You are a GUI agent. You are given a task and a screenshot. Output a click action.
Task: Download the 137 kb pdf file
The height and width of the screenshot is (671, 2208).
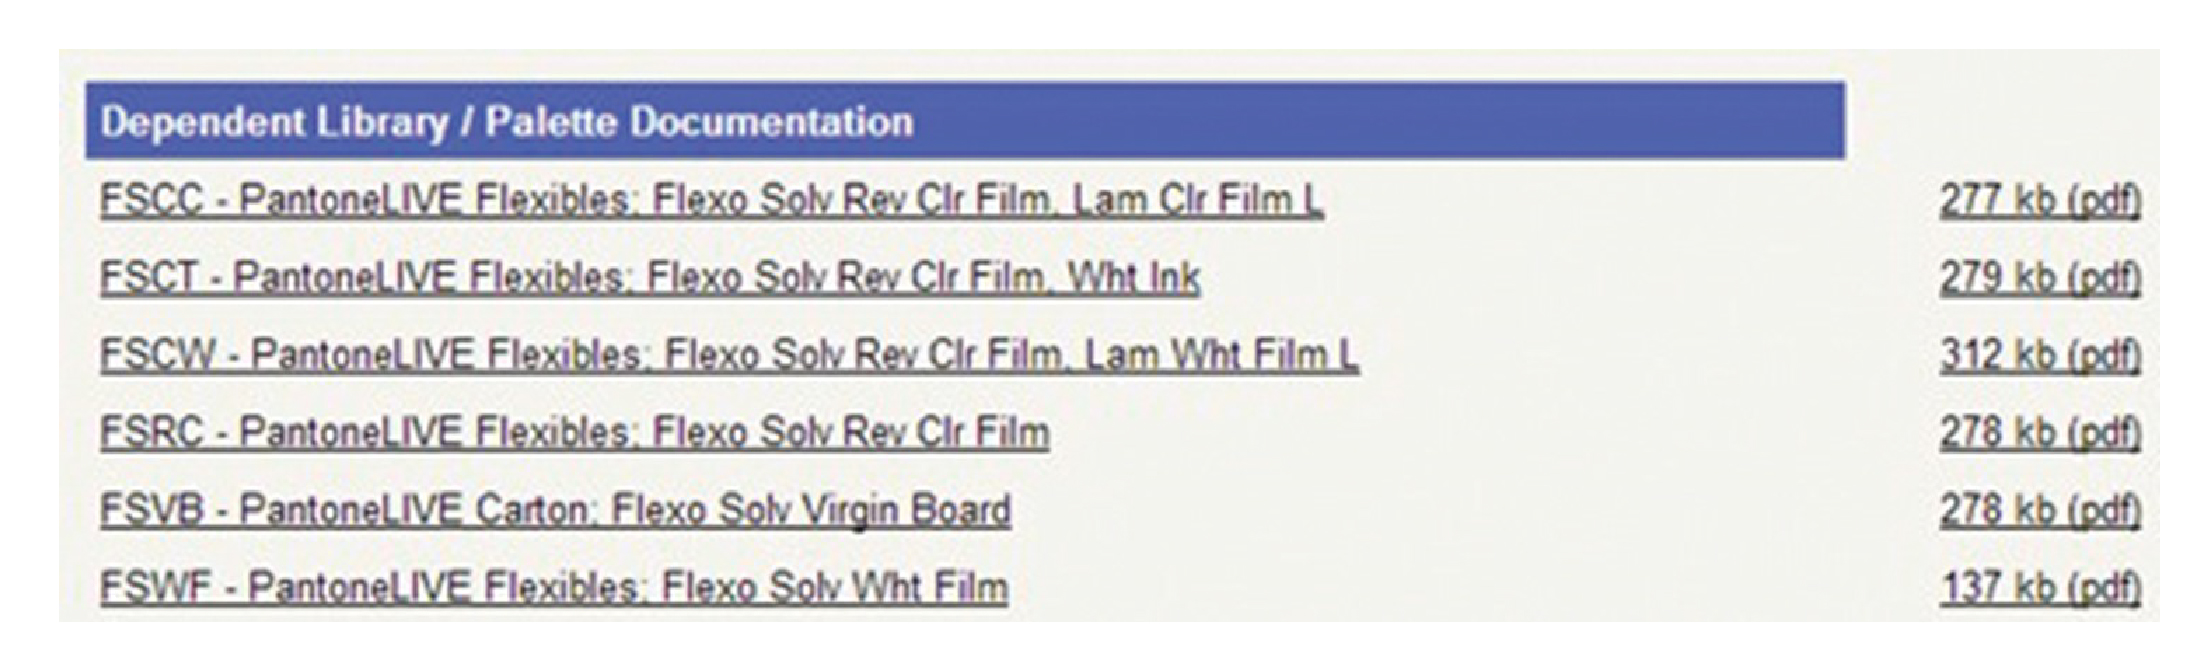(x=2040, y=587)
